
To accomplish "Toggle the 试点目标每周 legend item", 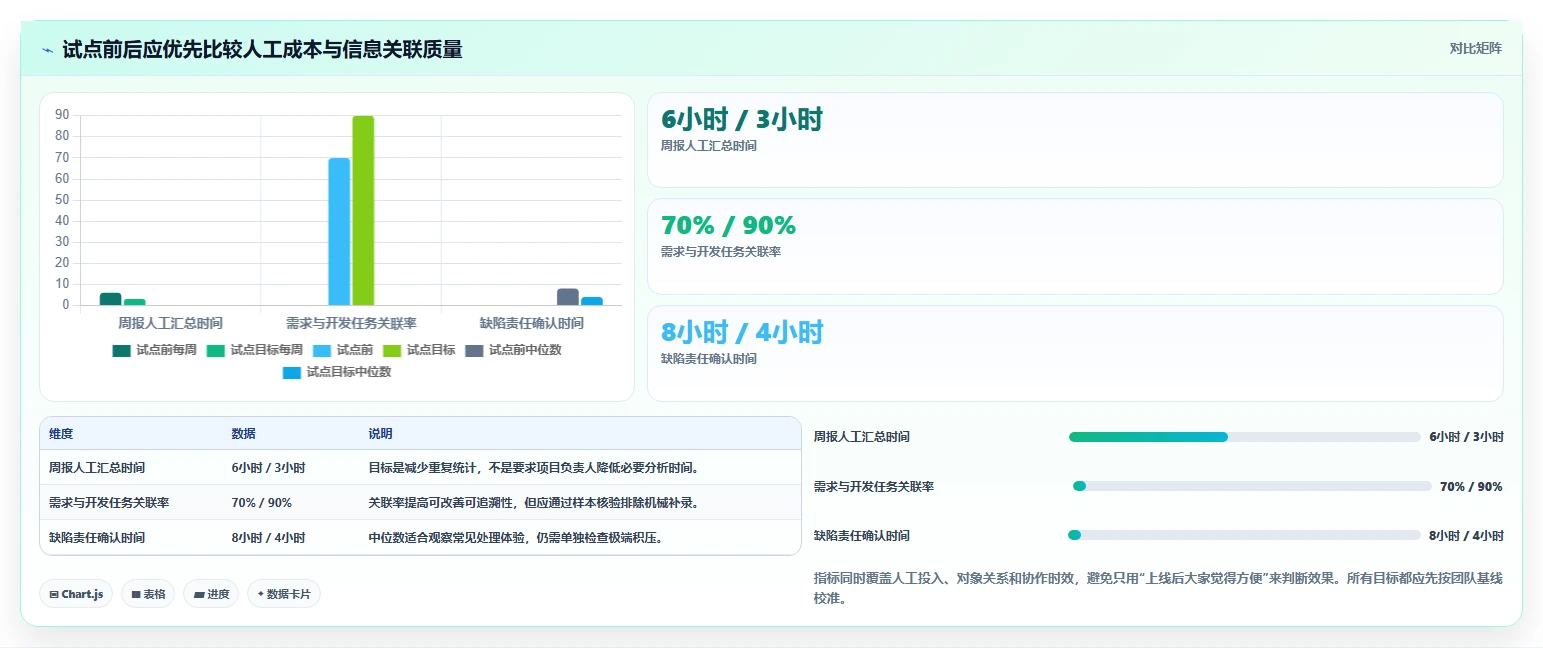I will click(254, 350).
